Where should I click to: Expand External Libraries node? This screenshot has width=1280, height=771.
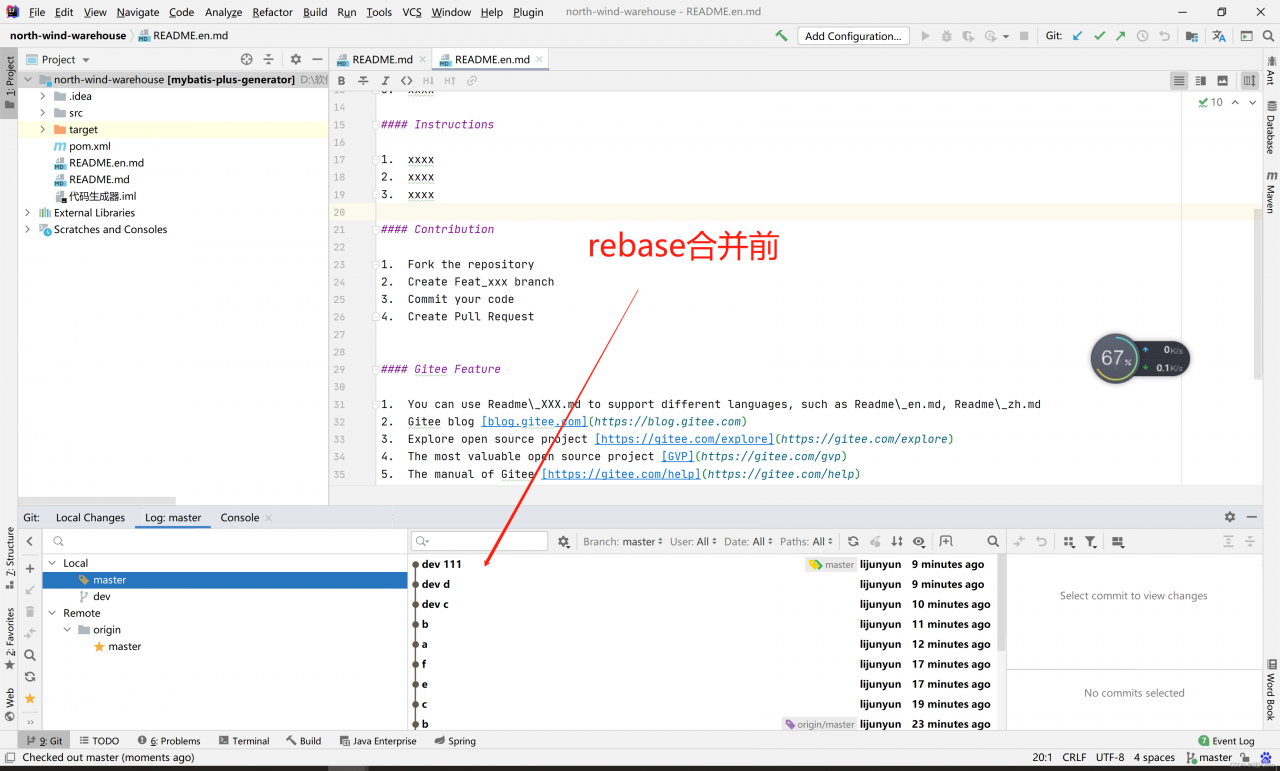coord(27,213)
